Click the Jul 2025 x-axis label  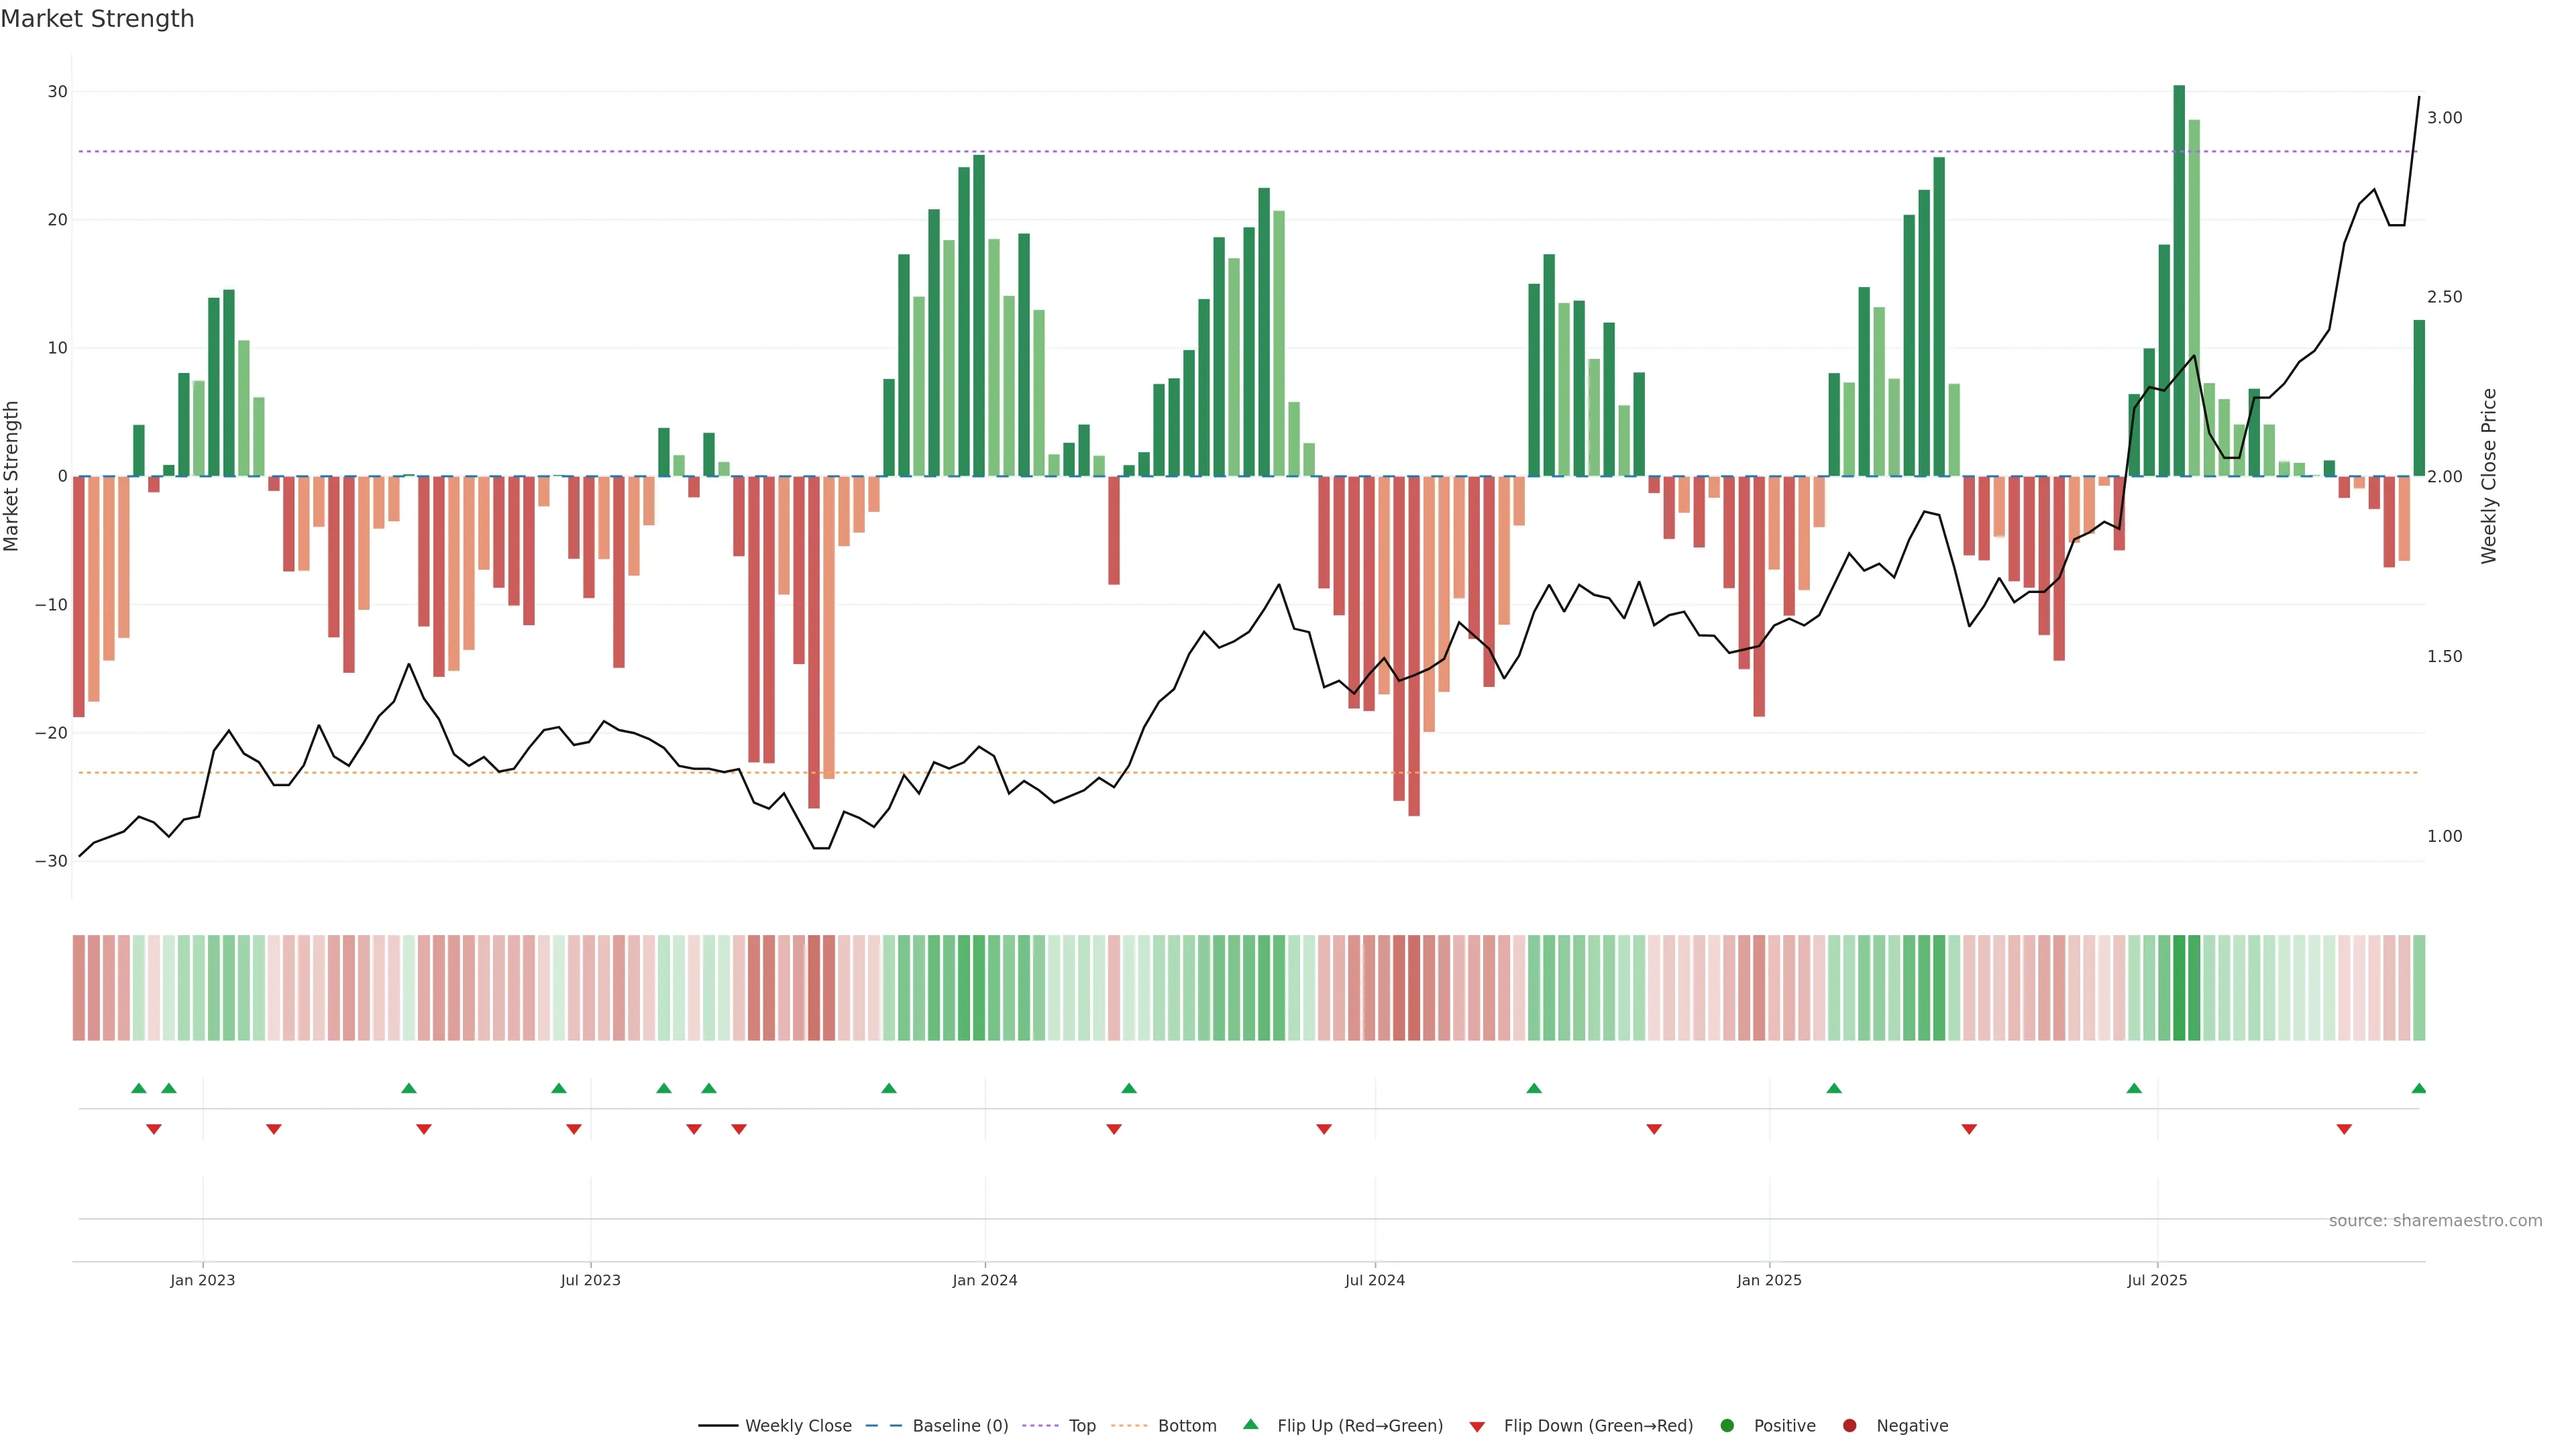(x=2157, y=1280)
